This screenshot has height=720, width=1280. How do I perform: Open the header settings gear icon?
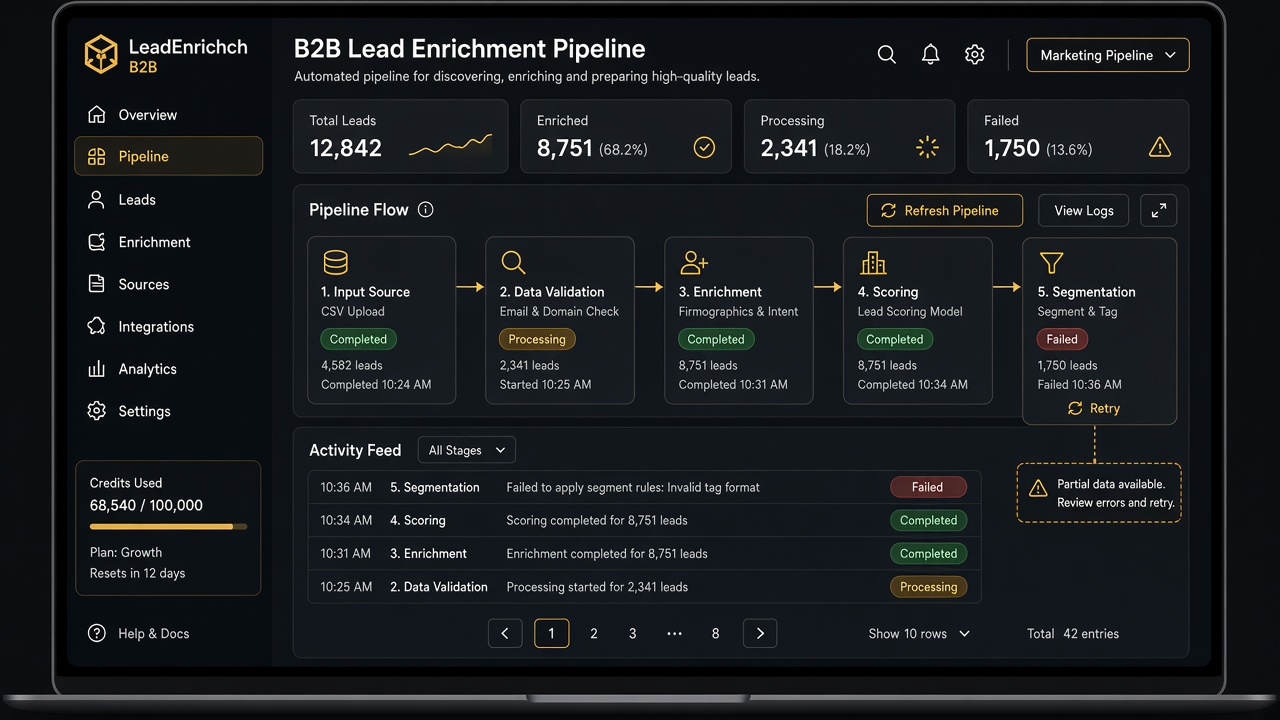pyautogui.click(x=975, y=55)
